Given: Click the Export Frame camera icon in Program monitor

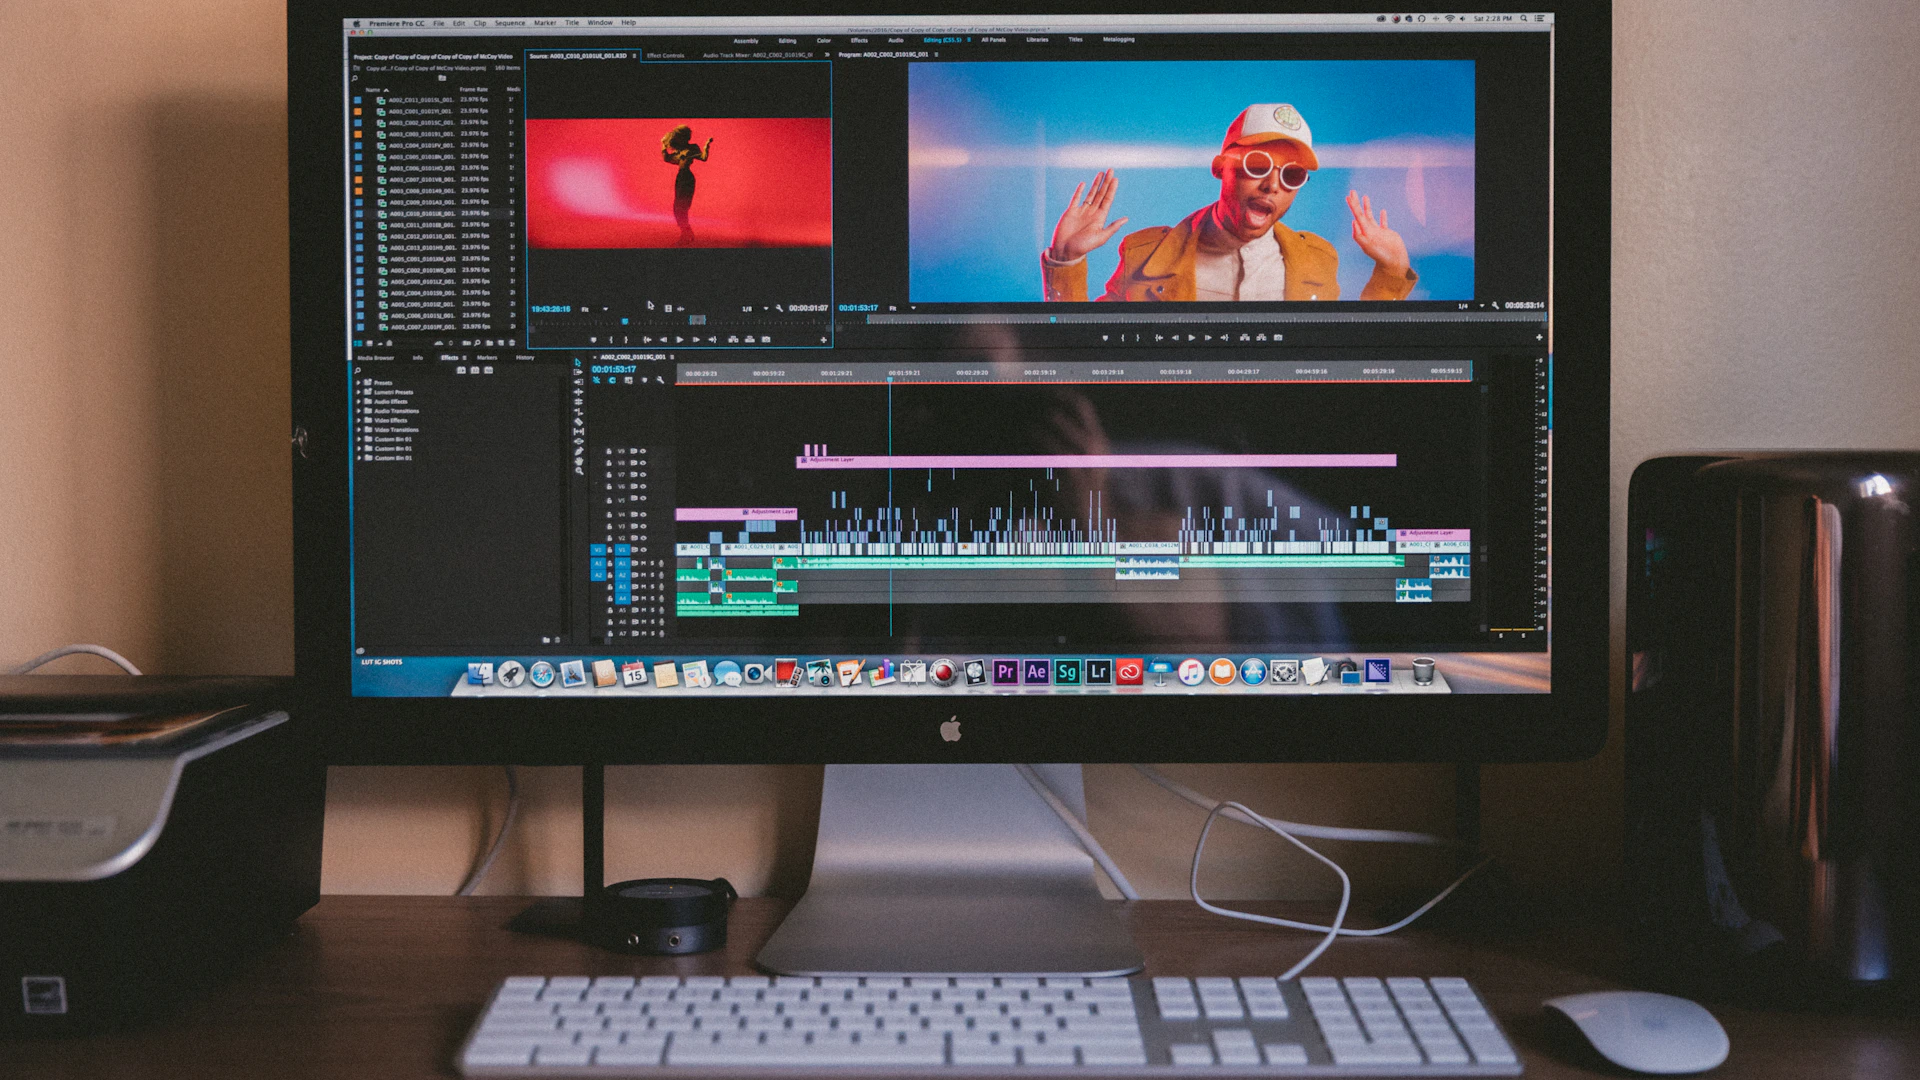Looking at the screenshot, I should (1277, 338).
